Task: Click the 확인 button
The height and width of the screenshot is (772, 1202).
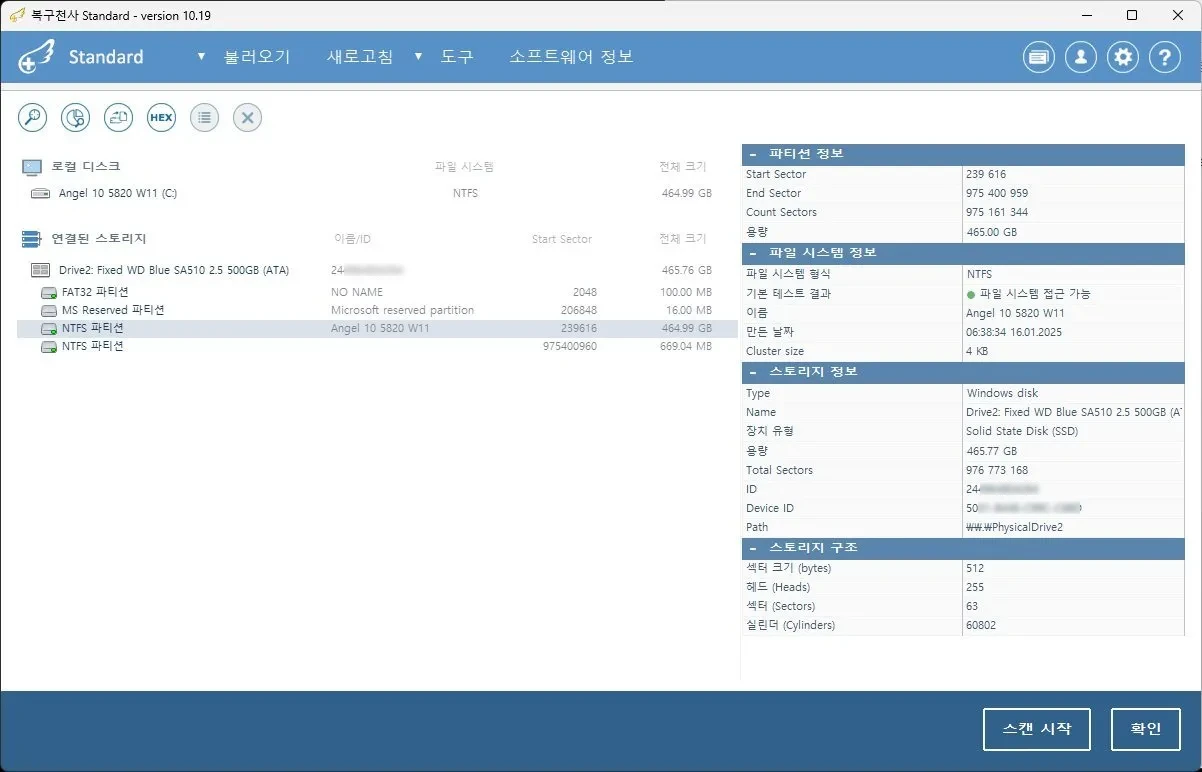Action: [x=1146, y=729]
